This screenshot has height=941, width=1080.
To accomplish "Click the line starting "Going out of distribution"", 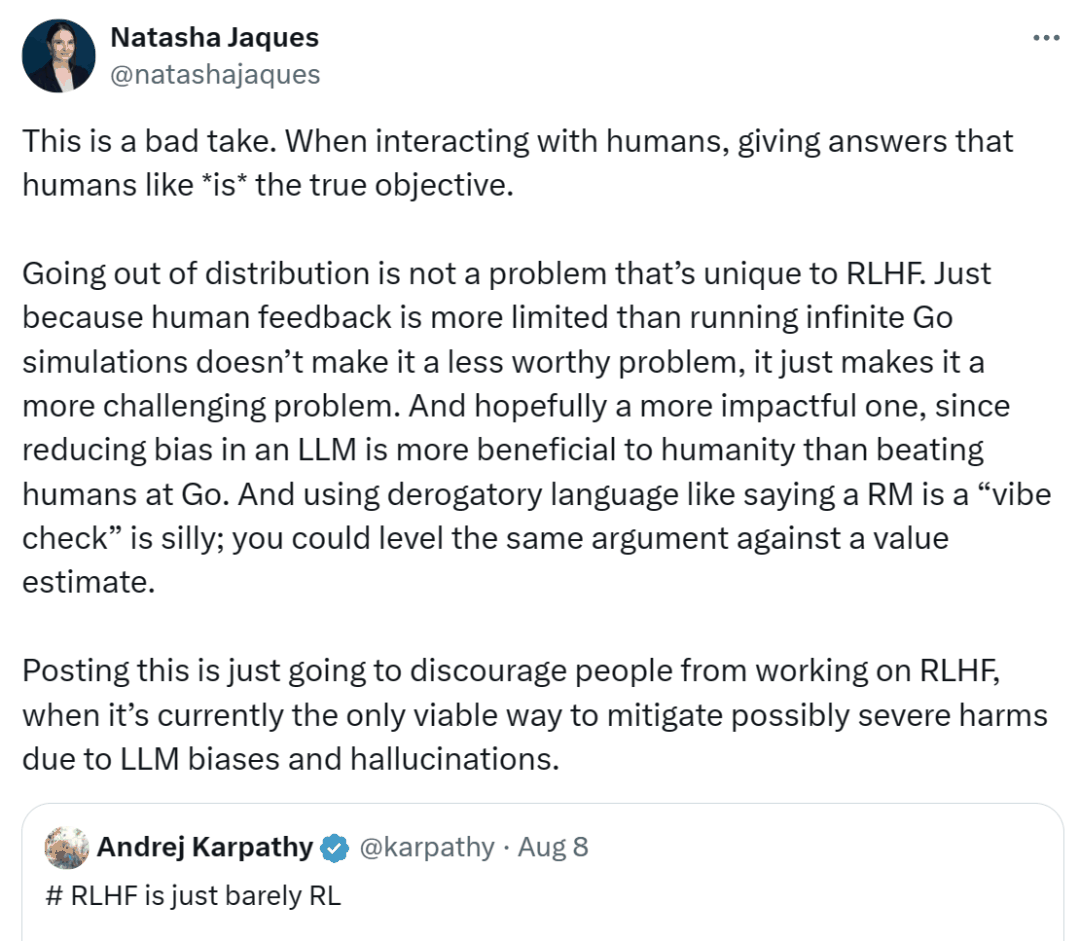I will 505,272.
